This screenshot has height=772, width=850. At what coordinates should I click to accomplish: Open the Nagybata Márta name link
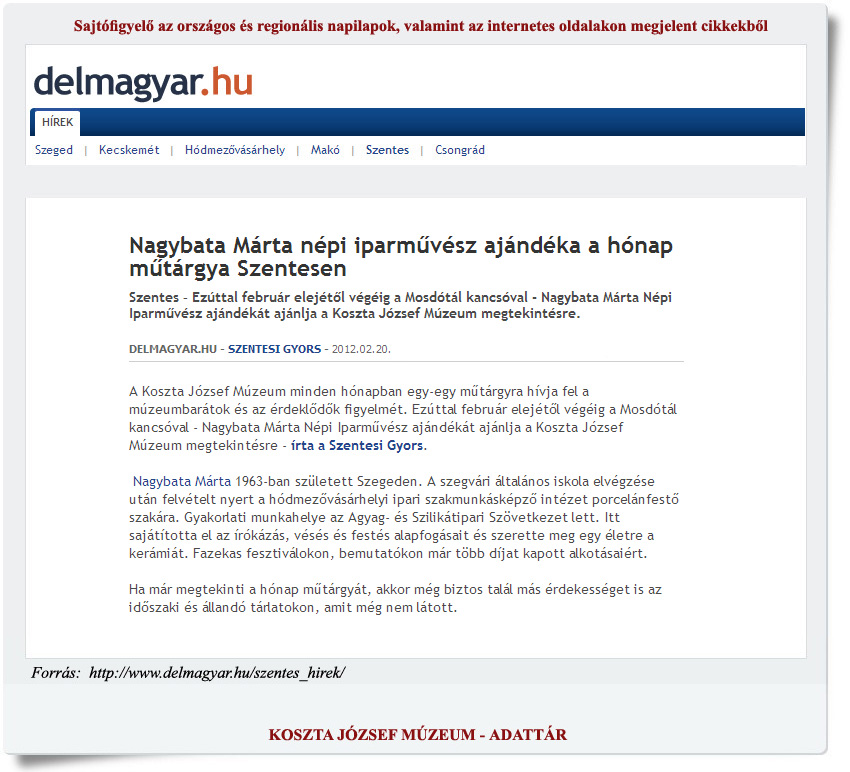pos(182,481)
